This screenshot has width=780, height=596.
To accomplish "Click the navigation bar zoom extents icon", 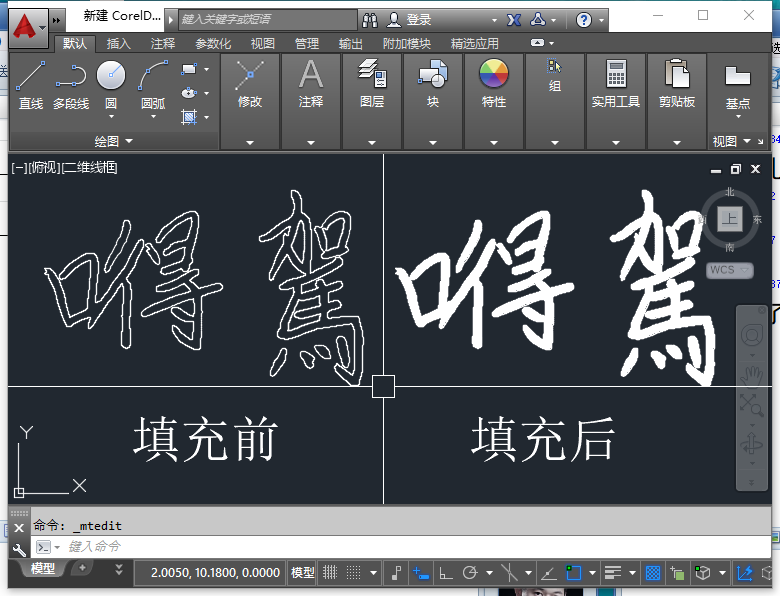I will point(752,404).
